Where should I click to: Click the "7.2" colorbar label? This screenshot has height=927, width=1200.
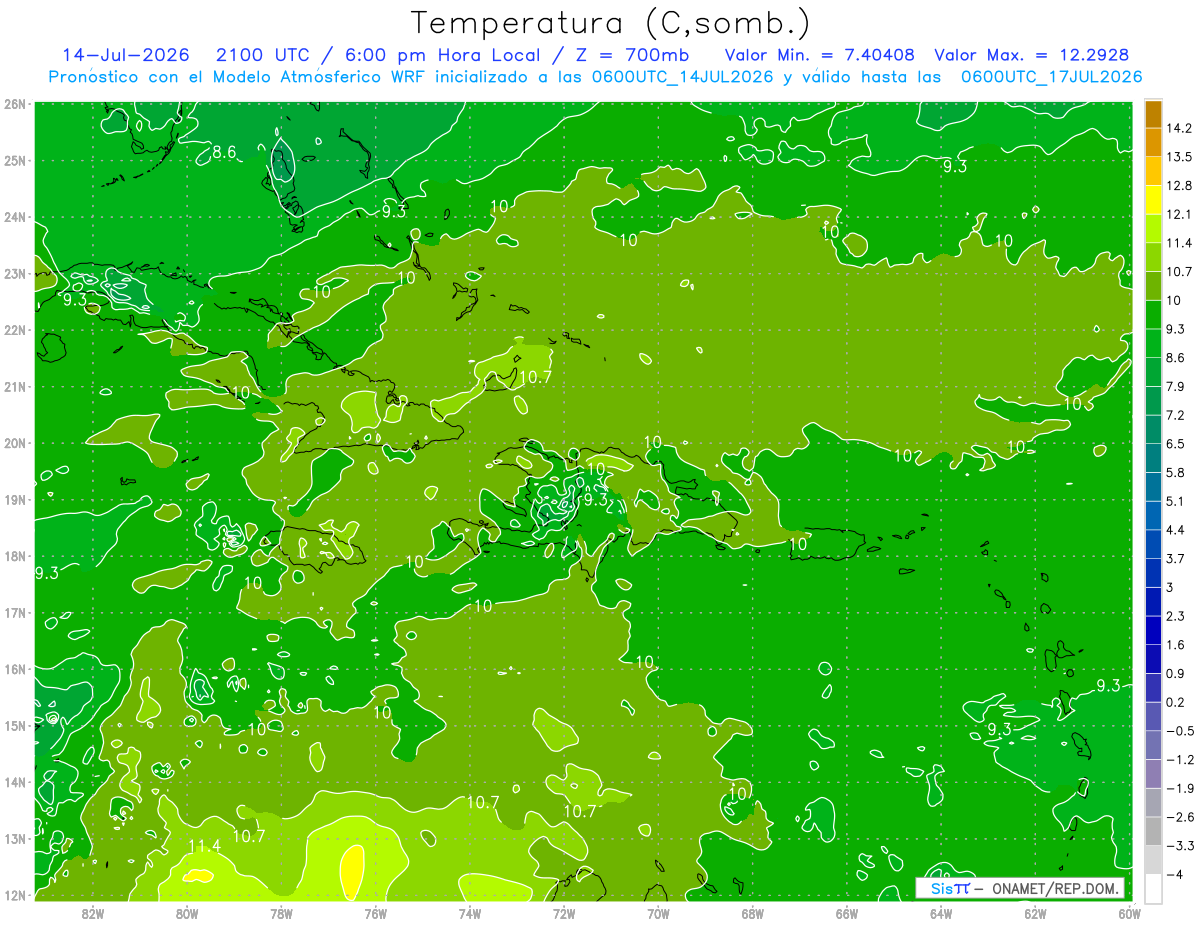click(1175, 415)
